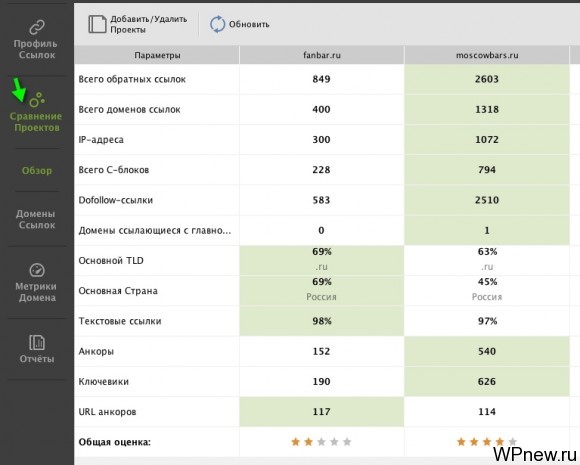Click the 97% Текстовые ссылки value

pyautogui.click(x=487, y=321)
